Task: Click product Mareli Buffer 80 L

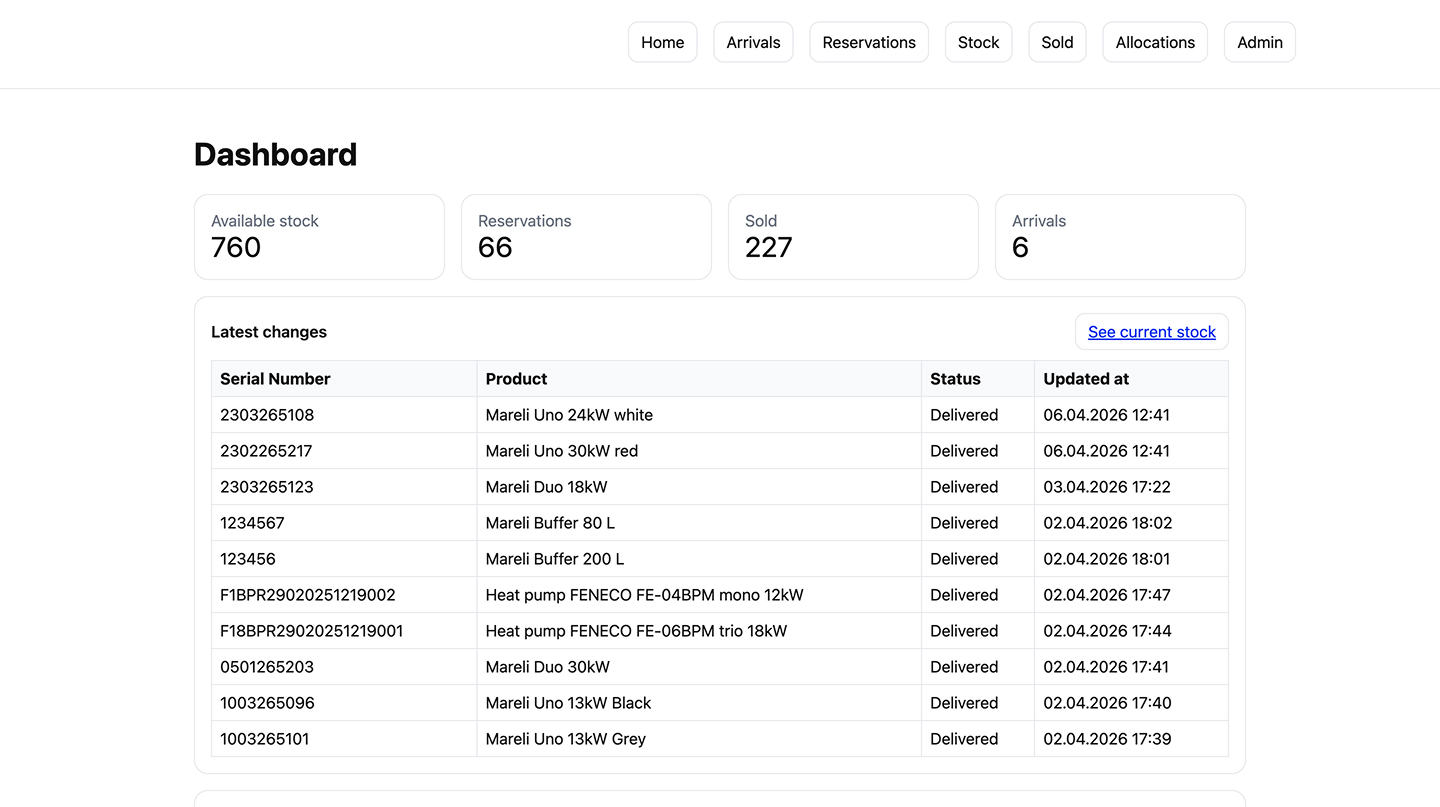Action: coord(550,523)
